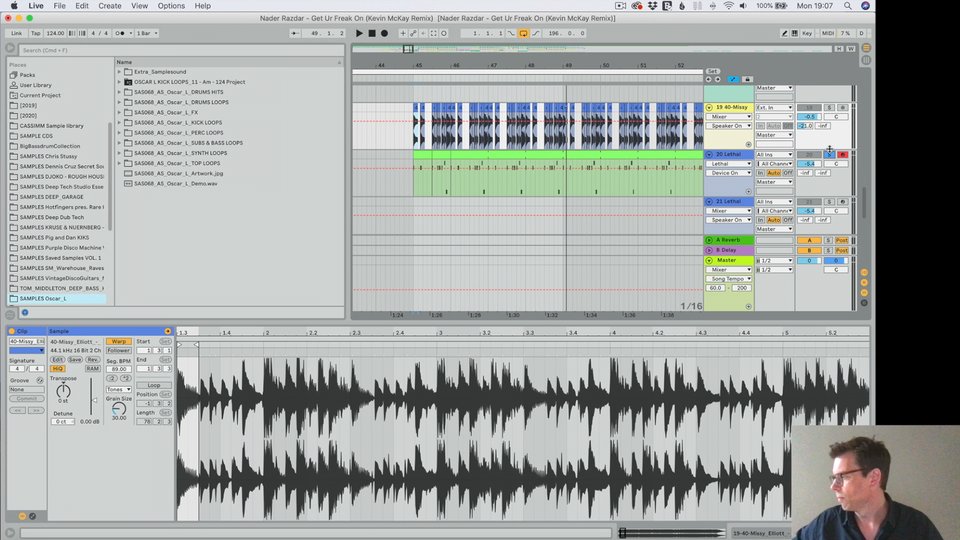Viewport: 960px width, 540px height.
Task: Click the Link button
Action: [17, 33]
